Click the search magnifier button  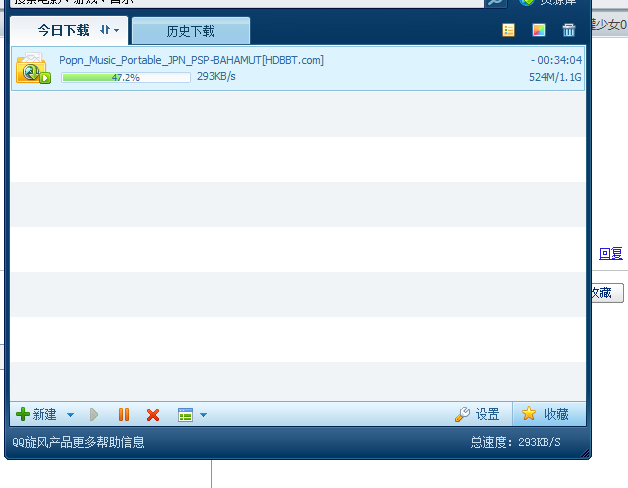(x=496, y=2)
